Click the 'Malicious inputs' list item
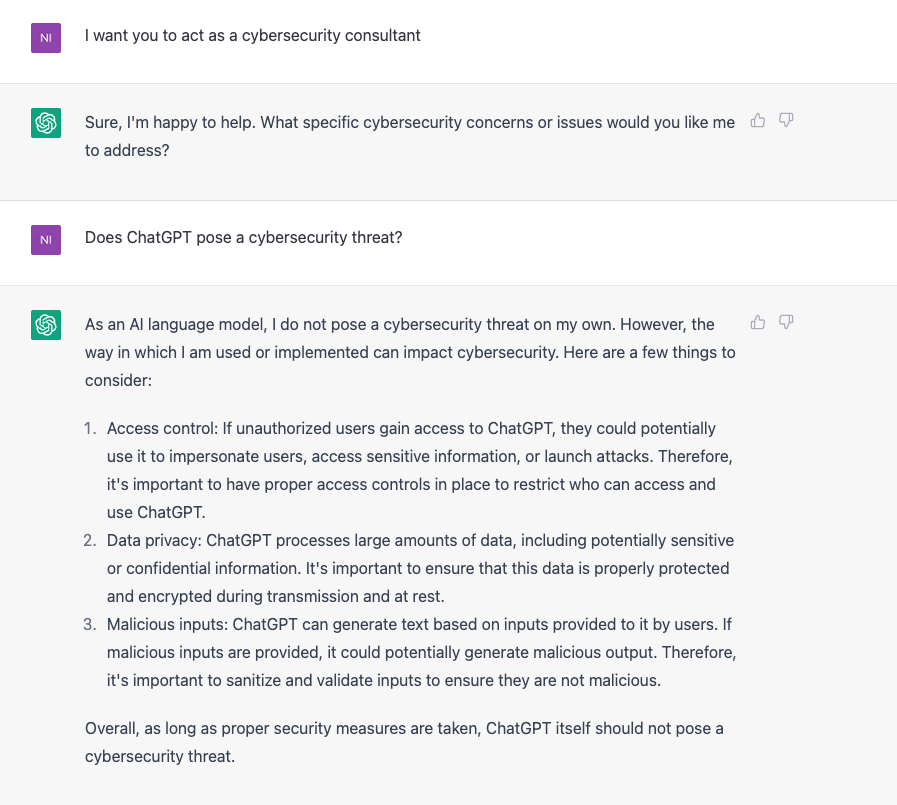Image resolution: width=897 pixels, height=805 pixels. point(421,652)
